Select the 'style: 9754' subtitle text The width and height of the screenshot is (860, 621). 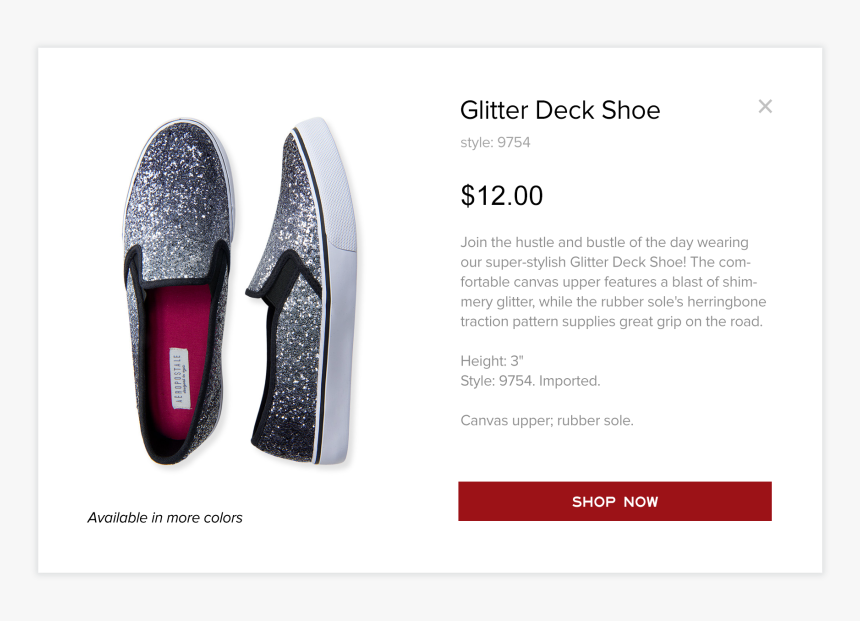495,143
